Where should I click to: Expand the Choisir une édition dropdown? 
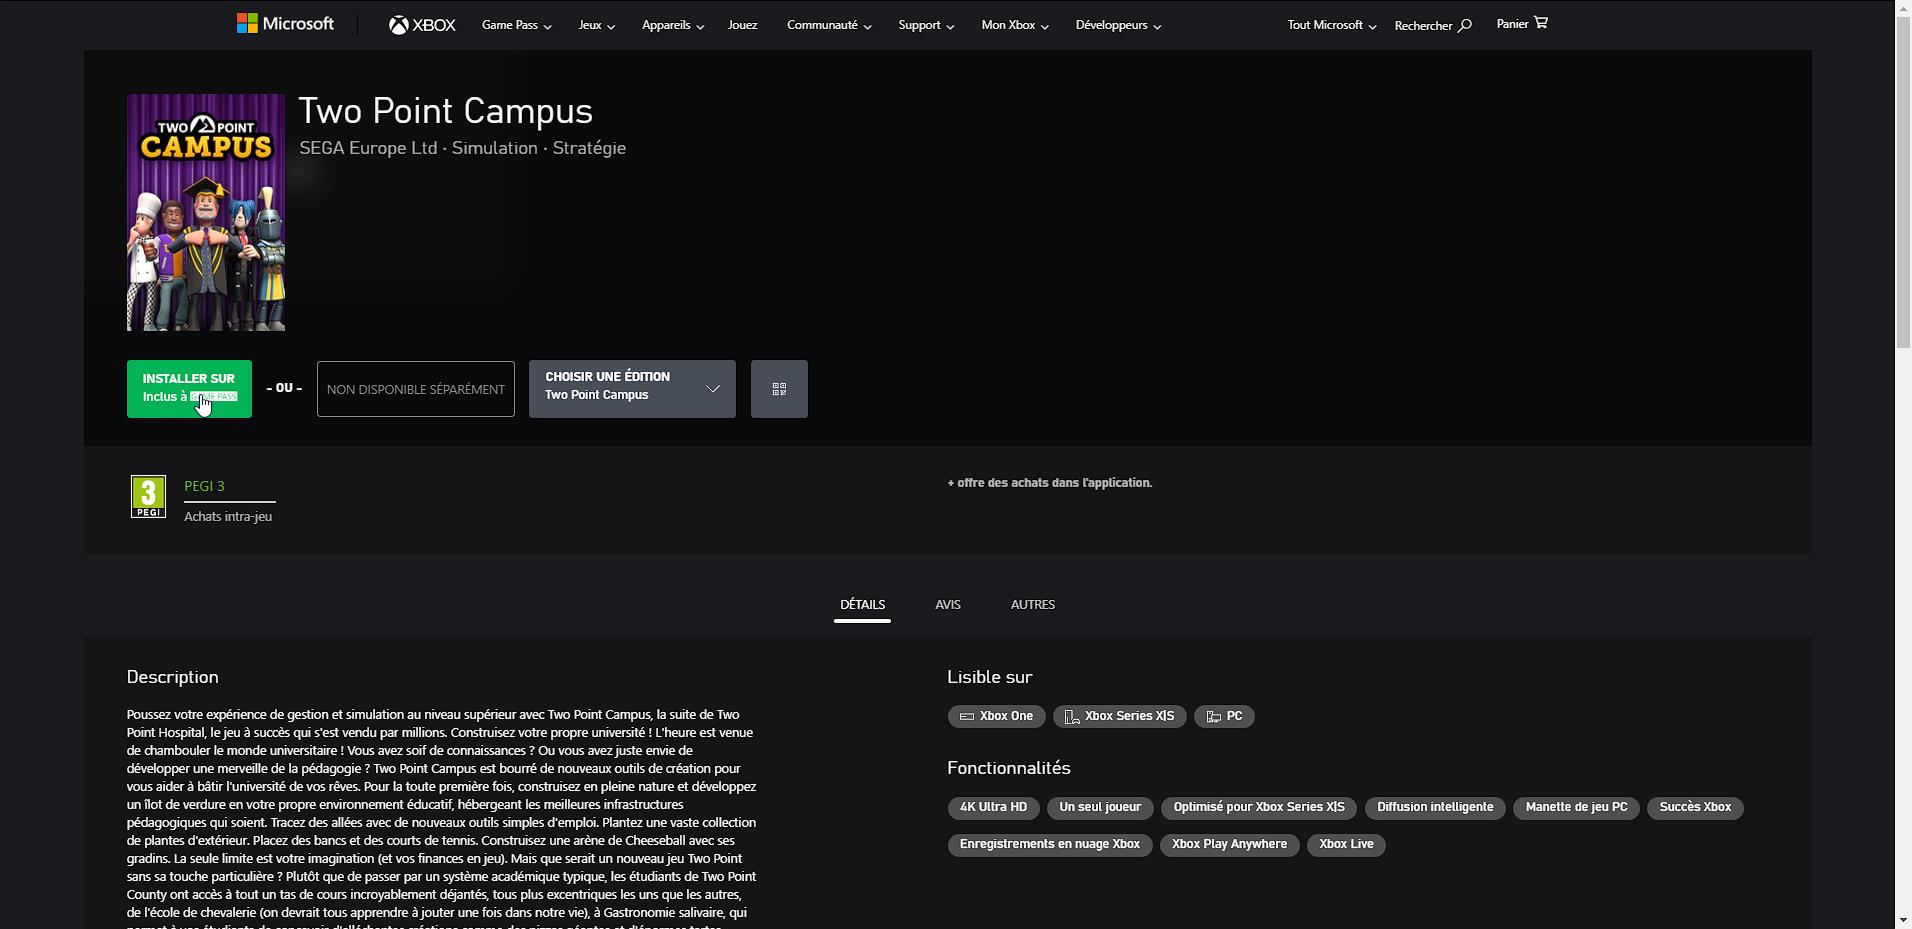631,389
